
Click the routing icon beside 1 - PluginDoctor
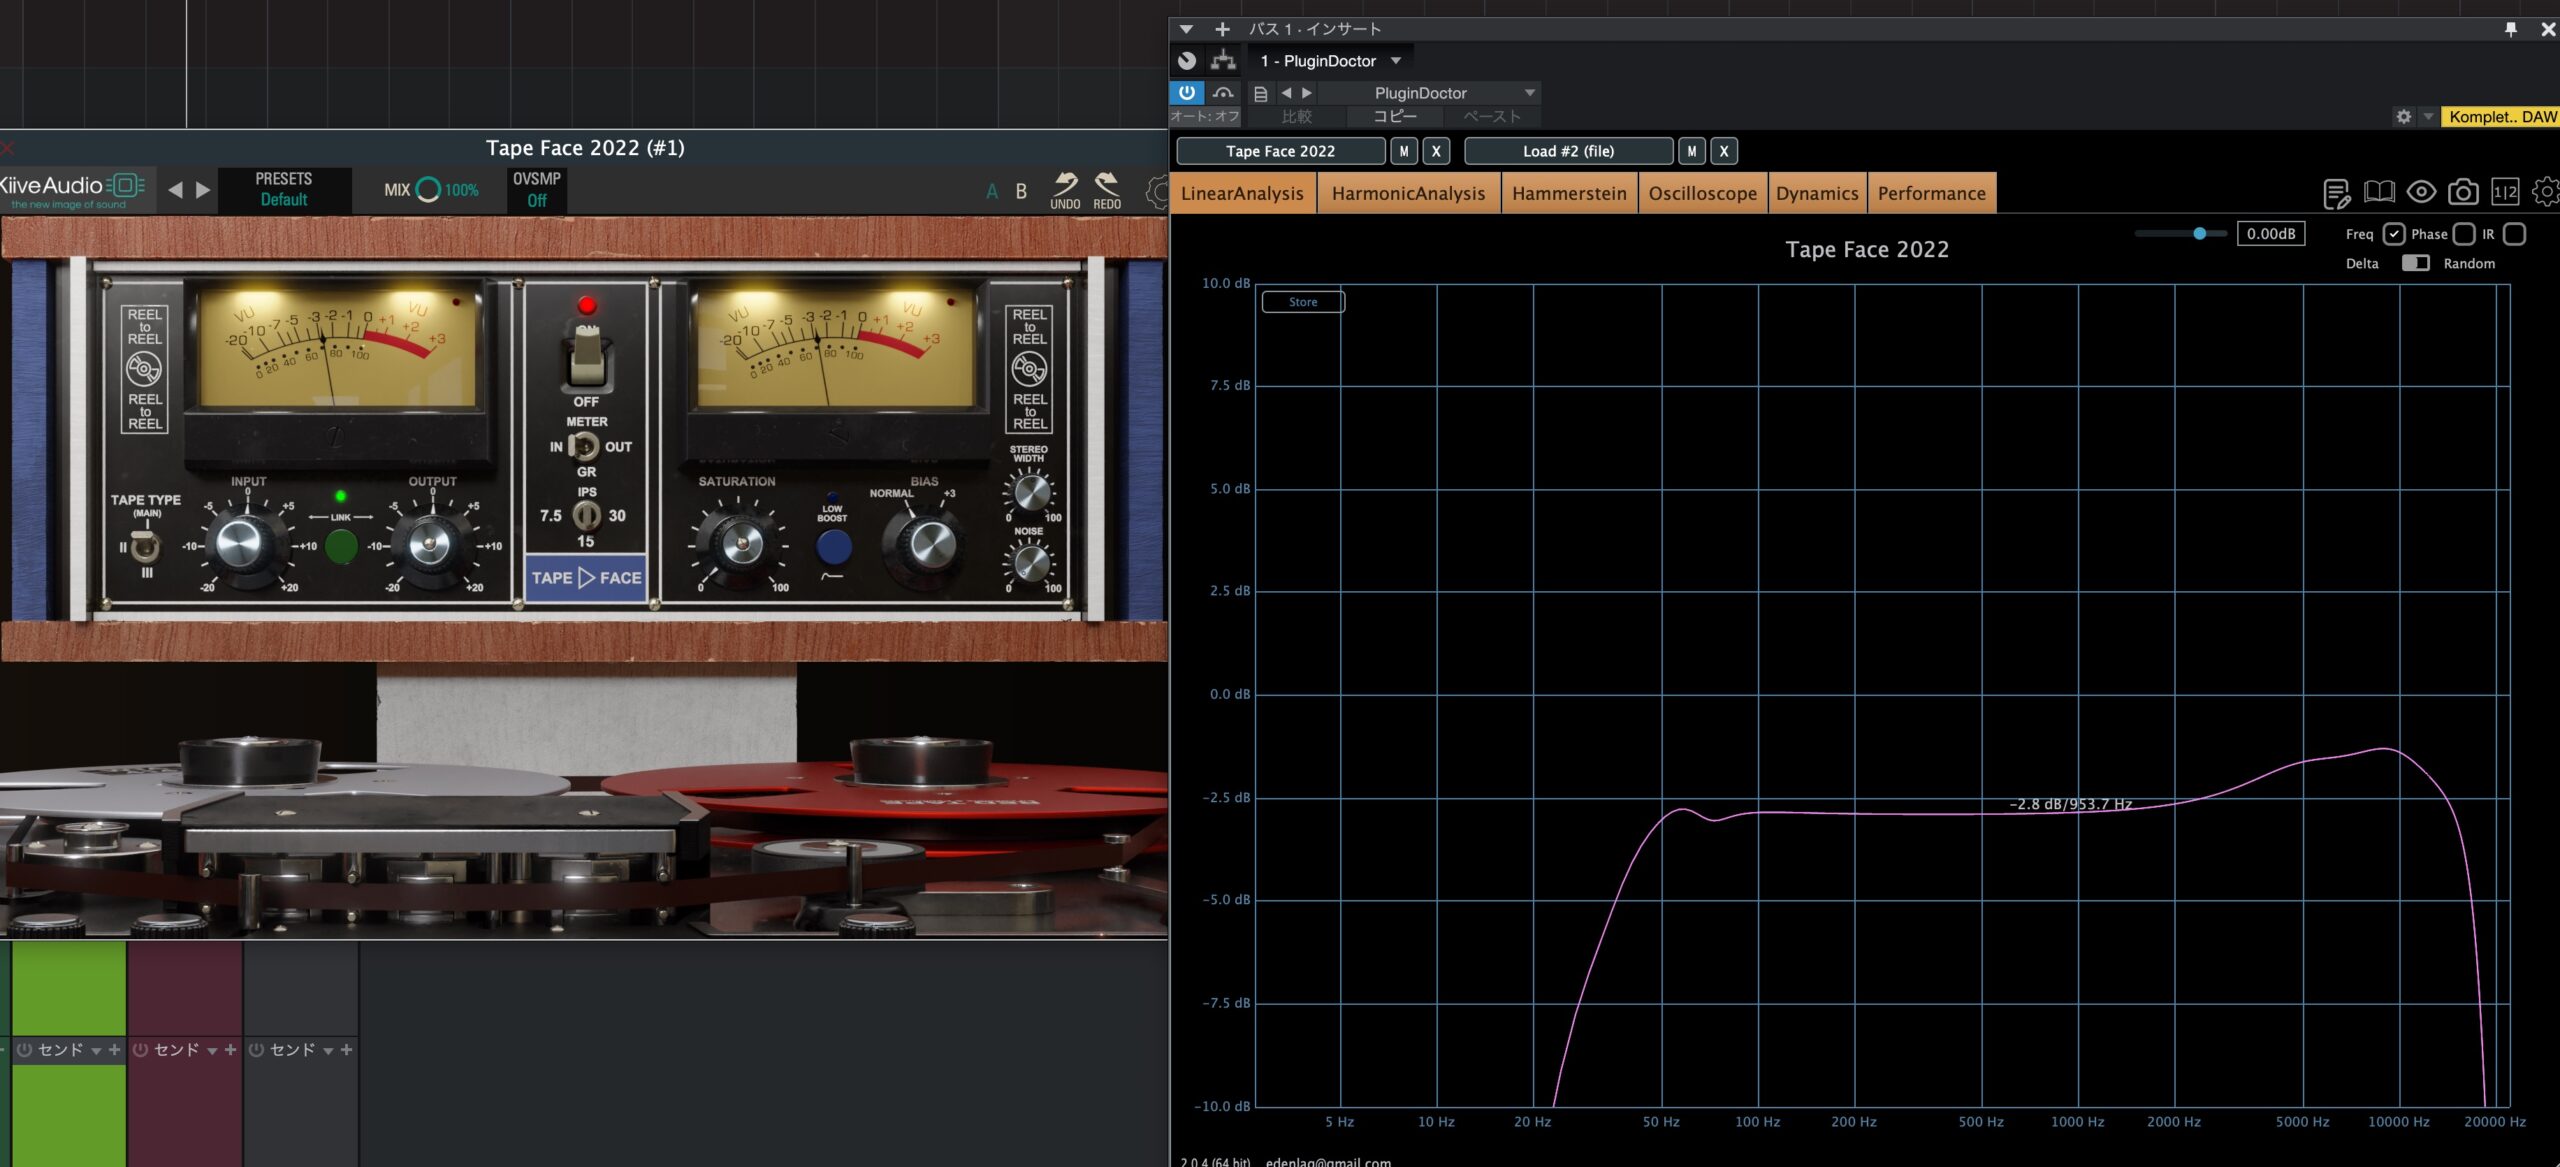pyautogui.click(x=1223, y=60)
